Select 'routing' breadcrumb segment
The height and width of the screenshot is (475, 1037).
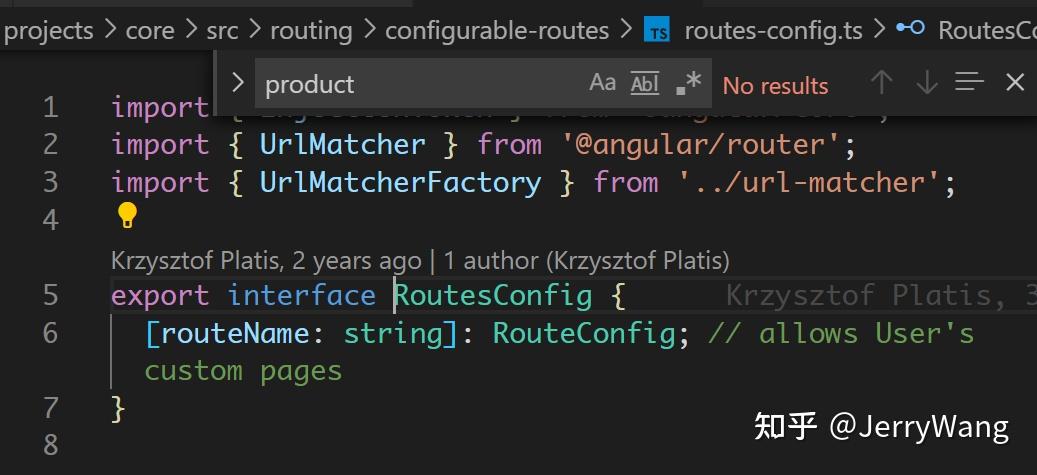[x=311, y=30]
